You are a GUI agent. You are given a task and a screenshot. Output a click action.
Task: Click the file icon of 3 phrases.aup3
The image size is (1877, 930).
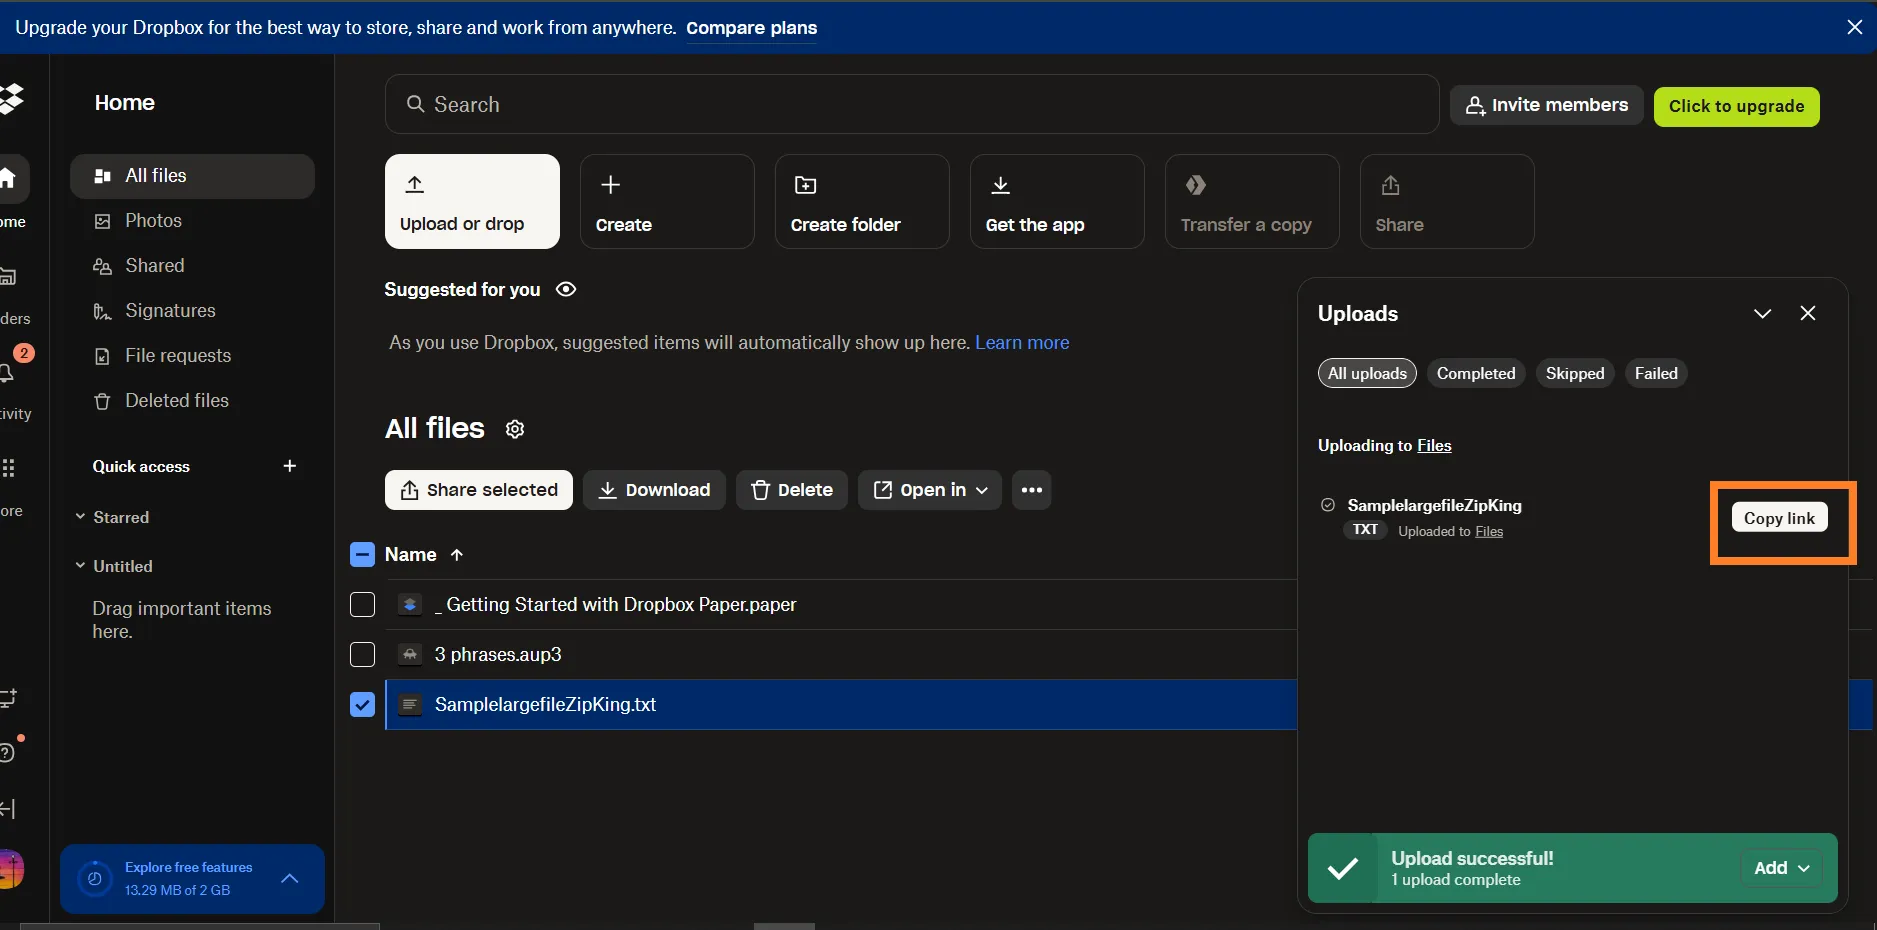pos(409,655)
